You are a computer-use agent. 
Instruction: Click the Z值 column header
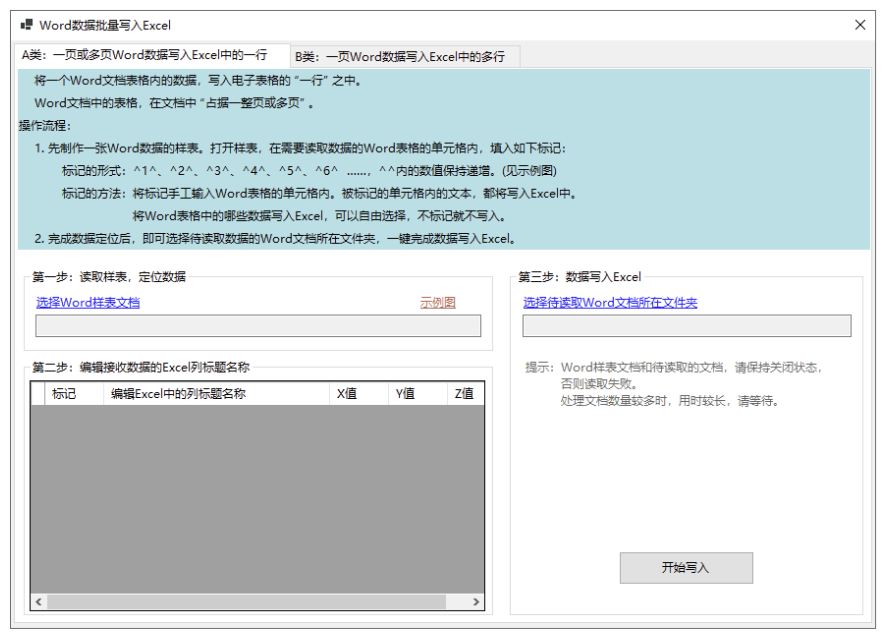point(464,393)
